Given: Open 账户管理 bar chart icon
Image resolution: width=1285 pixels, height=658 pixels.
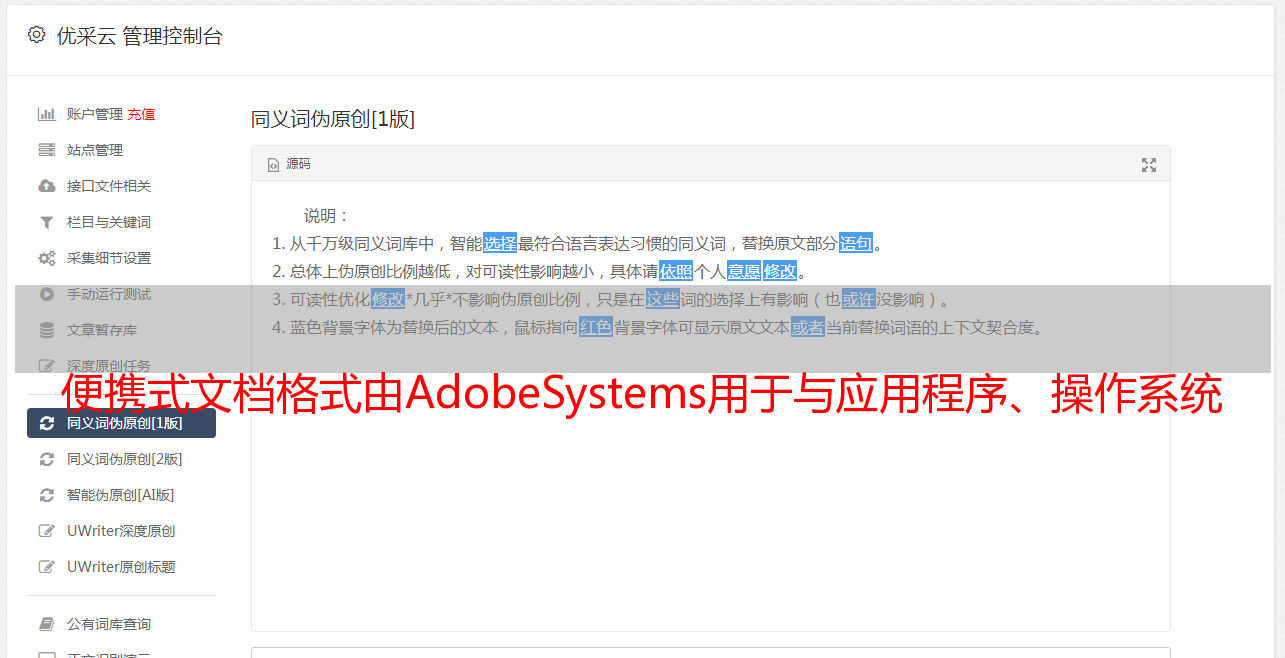Looking at the screenshot, I should point(46,114).
